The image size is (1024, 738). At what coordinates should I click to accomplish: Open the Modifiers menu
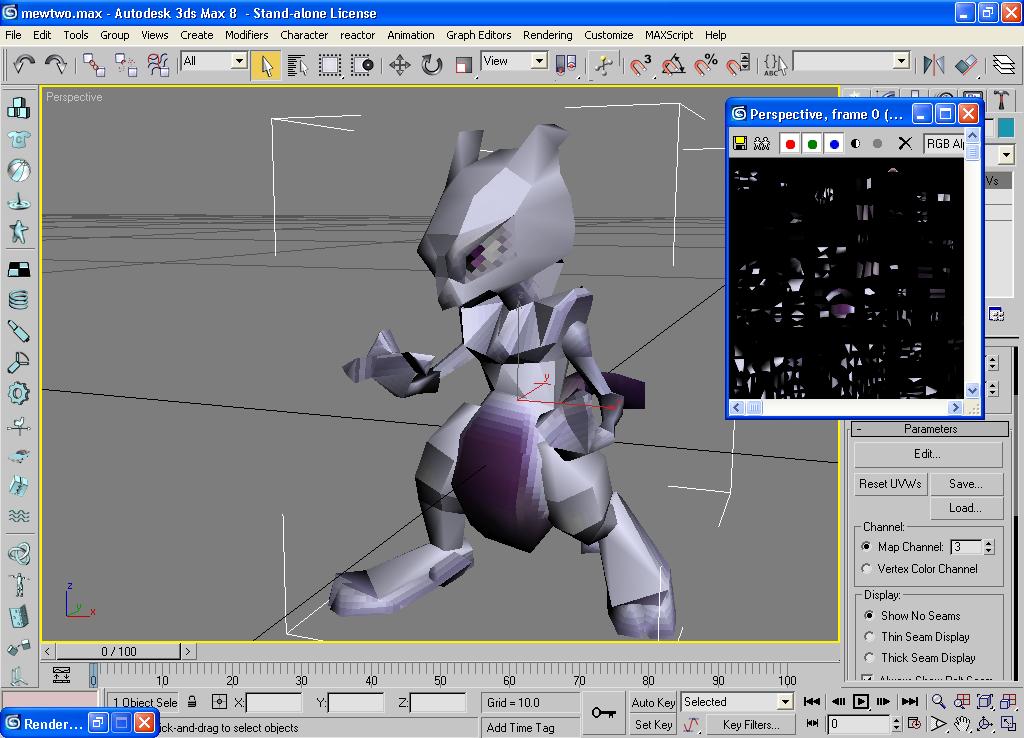[246, 35]
